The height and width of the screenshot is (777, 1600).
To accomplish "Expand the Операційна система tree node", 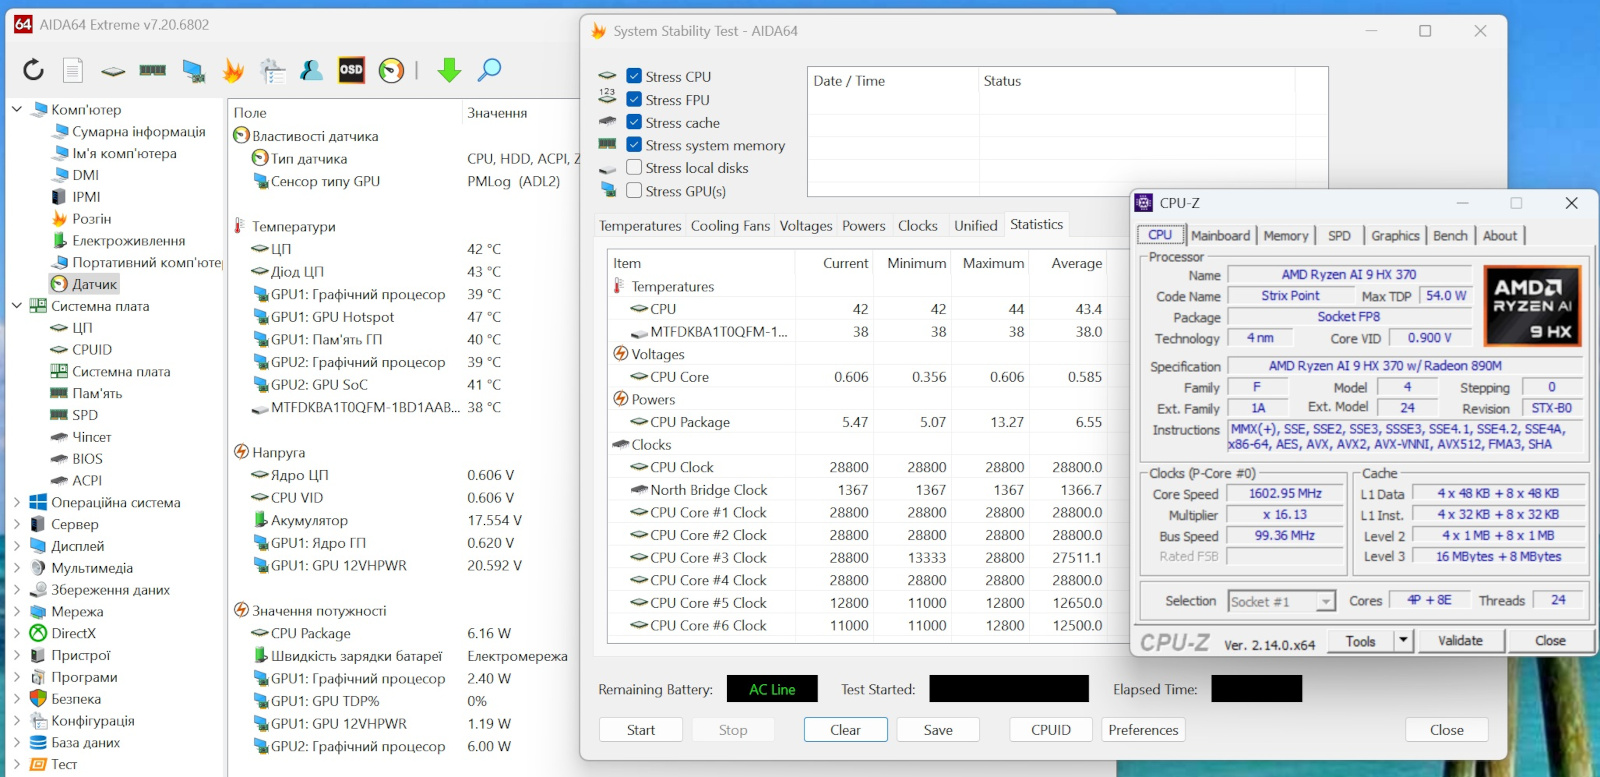I will [x=17, y=502].
